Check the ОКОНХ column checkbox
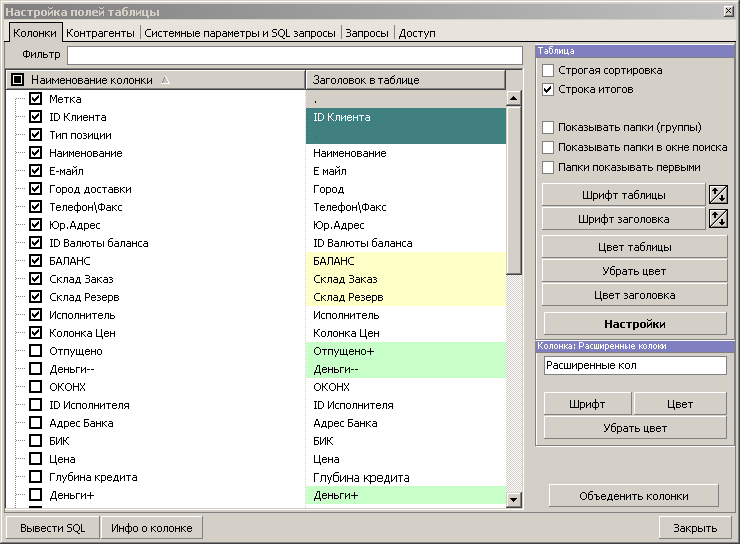740x544 pixels. coord(35,386)
